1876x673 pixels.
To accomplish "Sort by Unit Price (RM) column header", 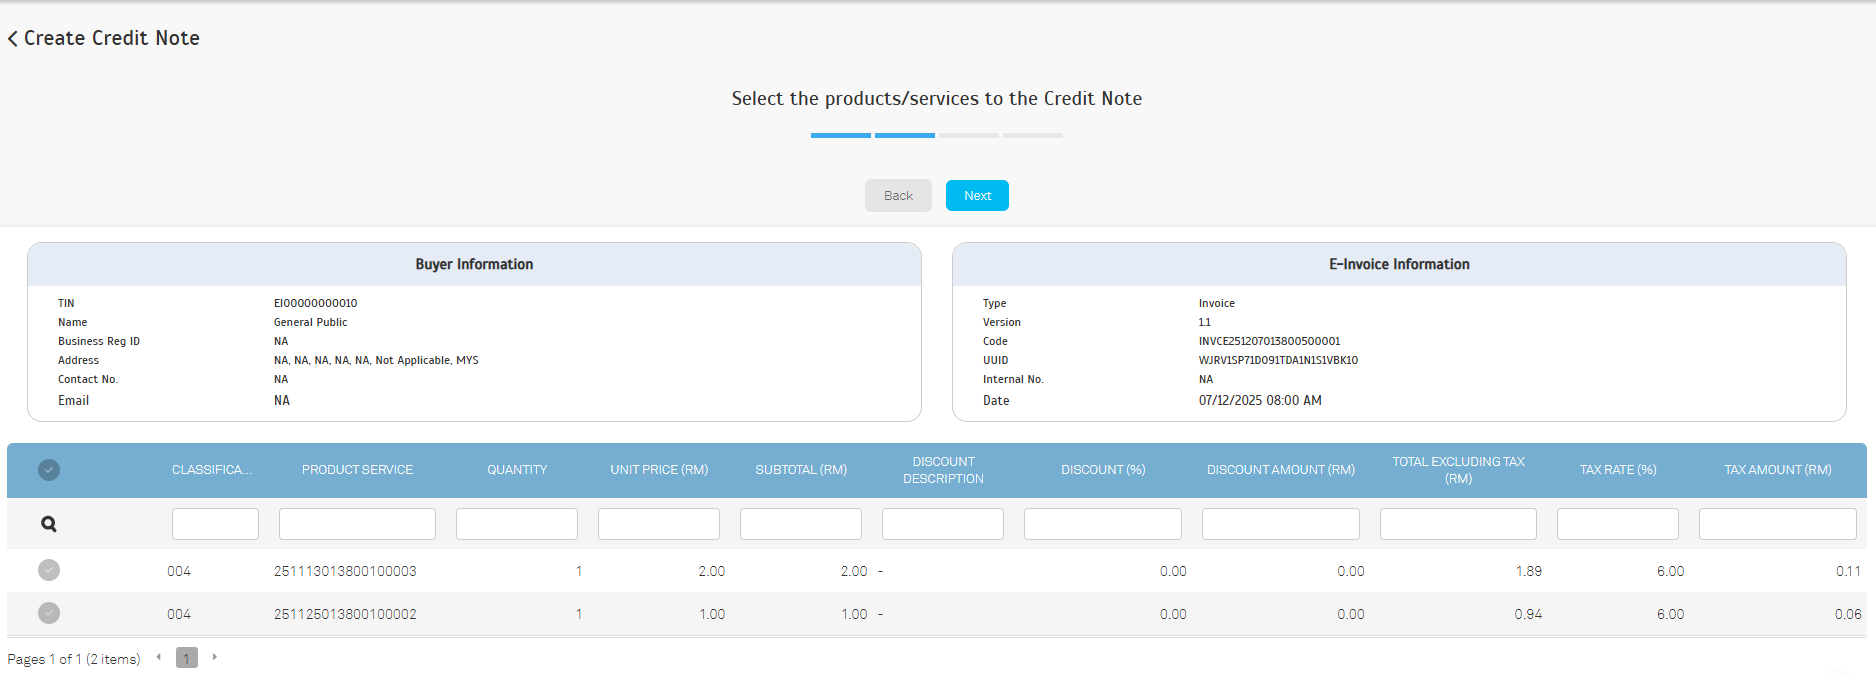I will (659, 470).
